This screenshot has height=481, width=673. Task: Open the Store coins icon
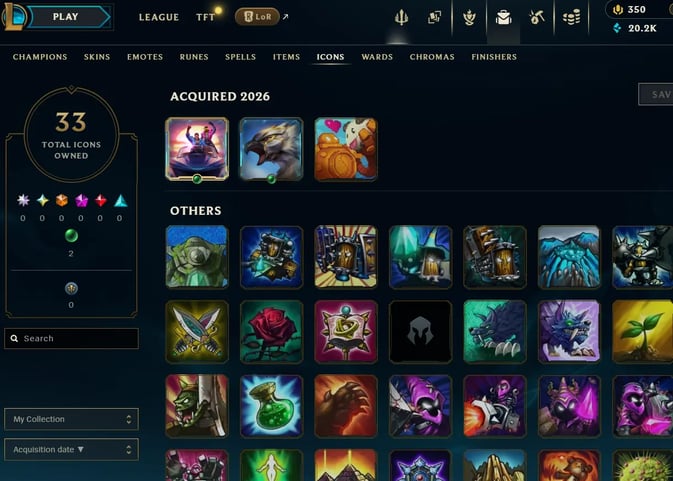pos(571,18)
